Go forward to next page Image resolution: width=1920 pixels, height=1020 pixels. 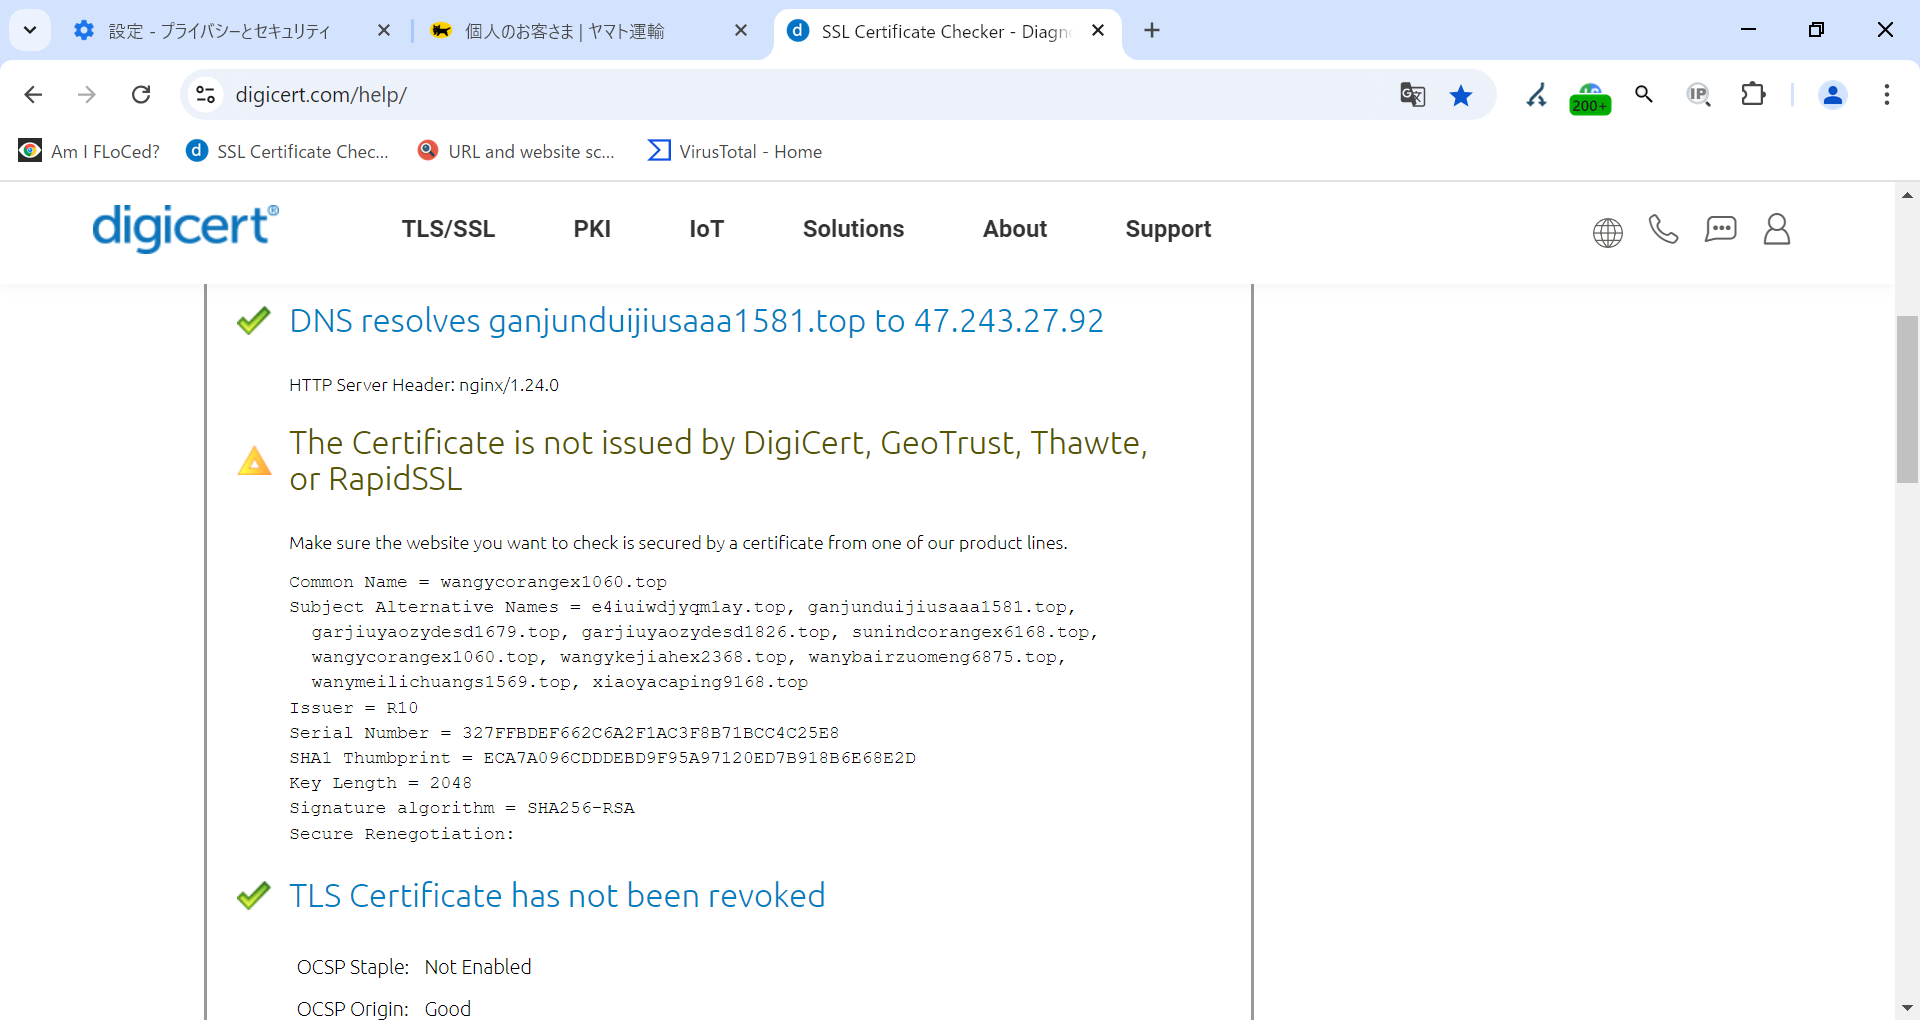tap(87, 94)
